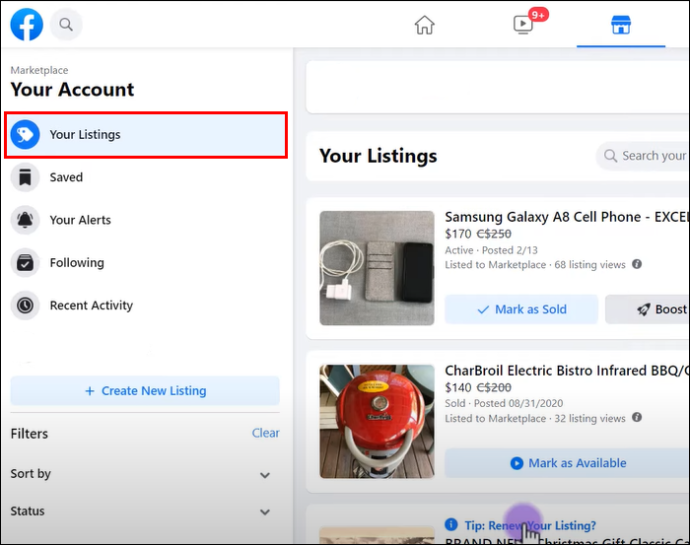This screenshot has height=545, width=690.
Task: Select the Marketplace storefront tab icon
Action: point(621,25)
